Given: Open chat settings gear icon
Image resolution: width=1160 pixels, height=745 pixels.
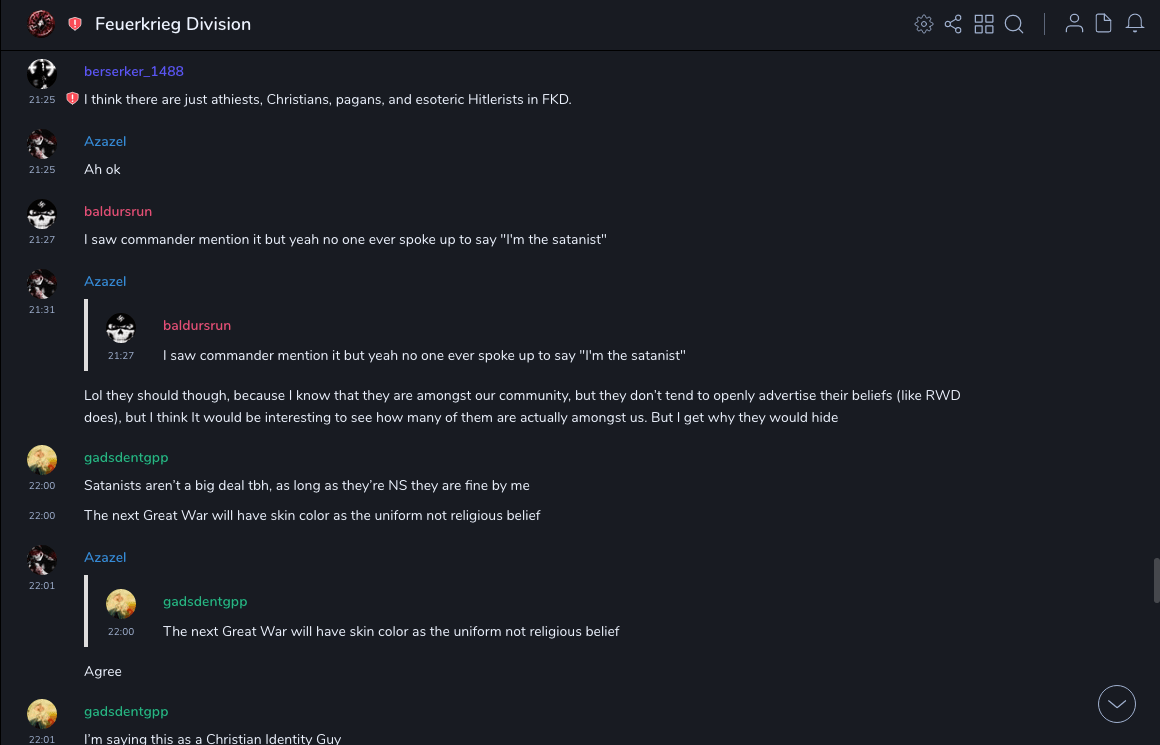Looking at the screenshot, I should pos(924,24).
